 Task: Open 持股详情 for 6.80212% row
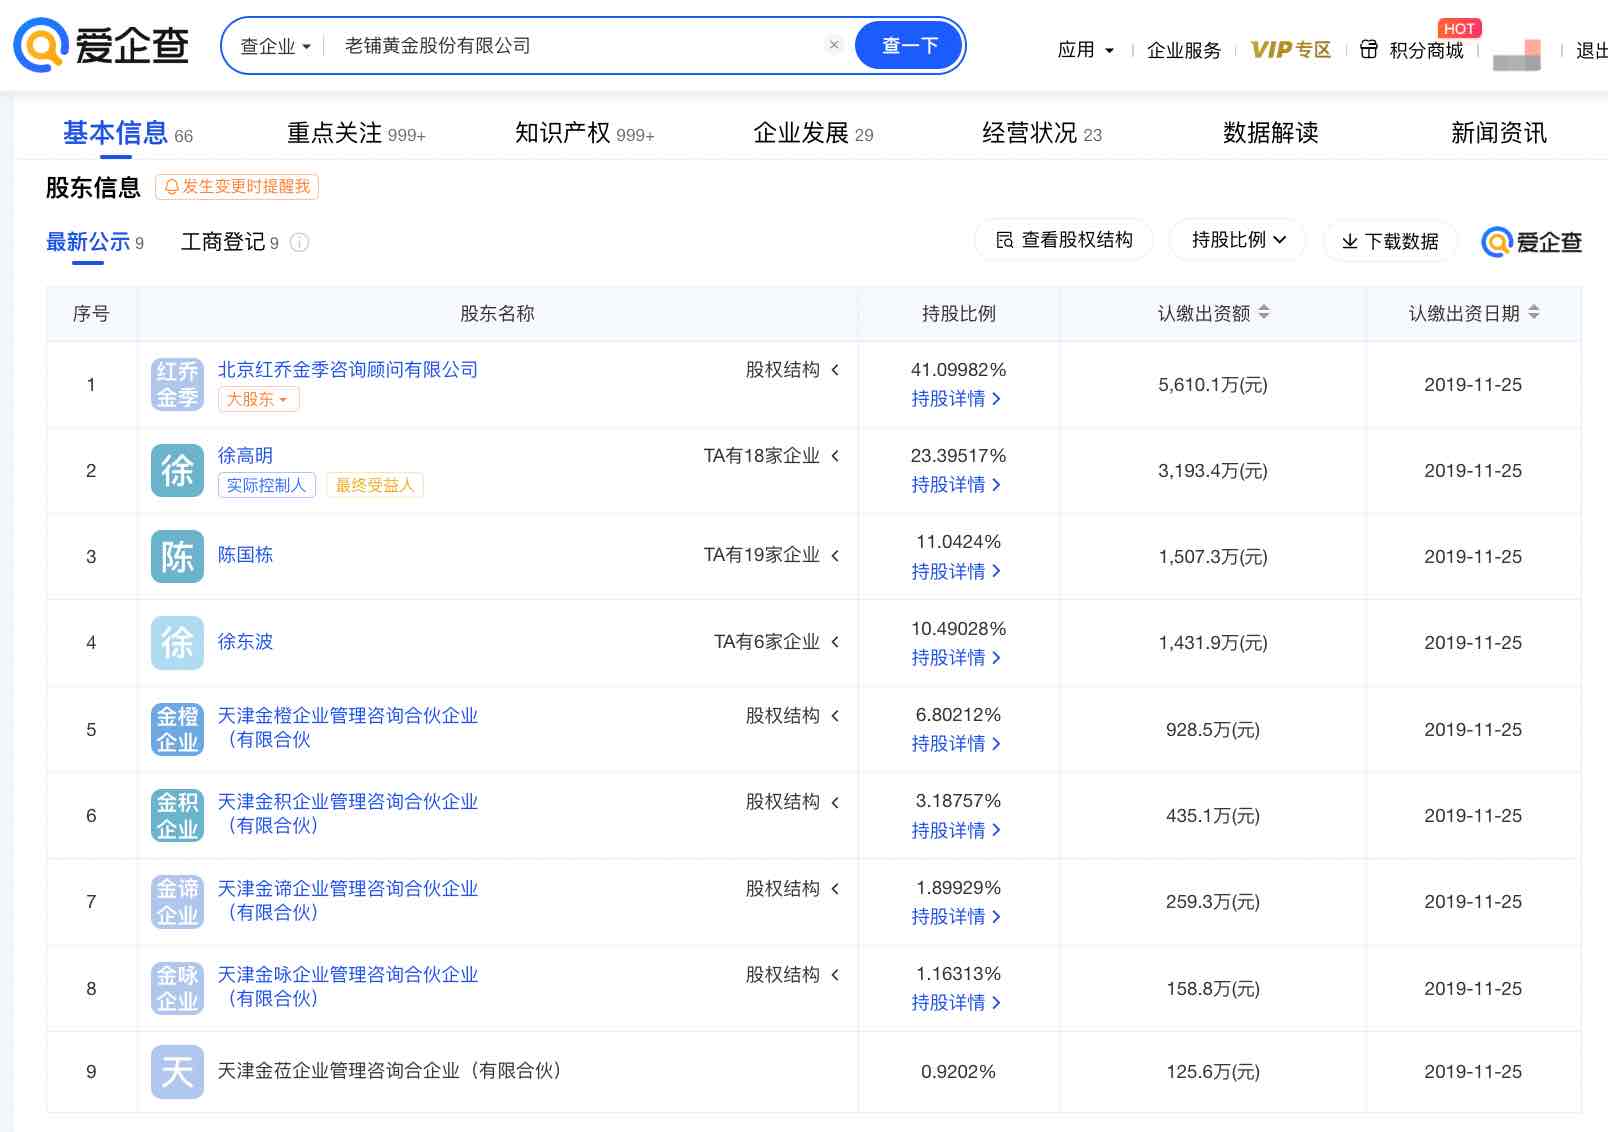[955, 744]
